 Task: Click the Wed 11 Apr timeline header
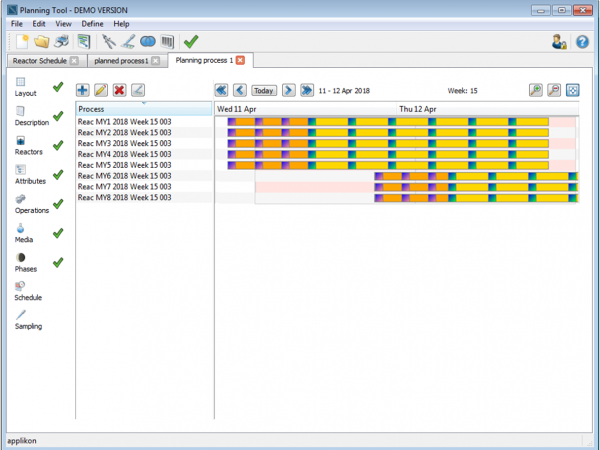pyautogui.click(x=306, y=109)
